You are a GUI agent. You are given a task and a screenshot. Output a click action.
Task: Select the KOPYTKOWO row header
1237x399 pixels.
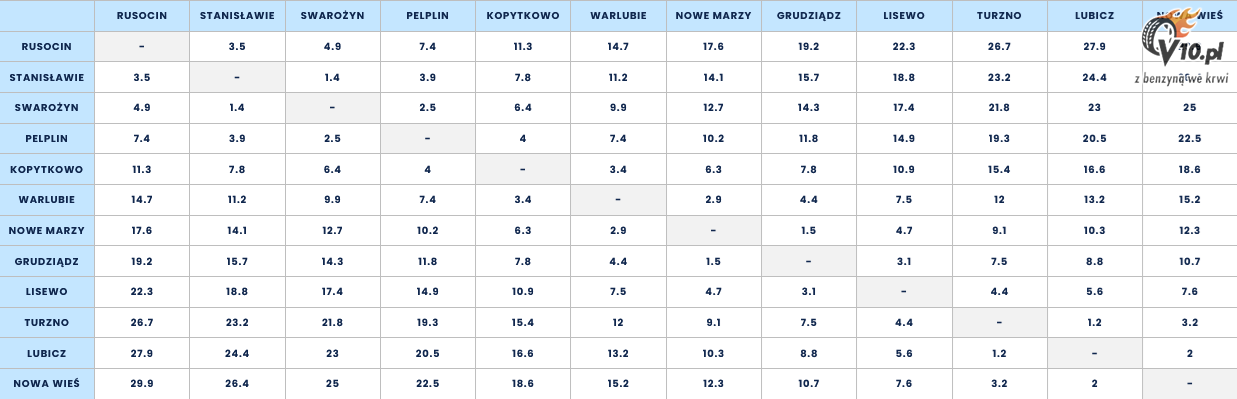coord(47,169)
